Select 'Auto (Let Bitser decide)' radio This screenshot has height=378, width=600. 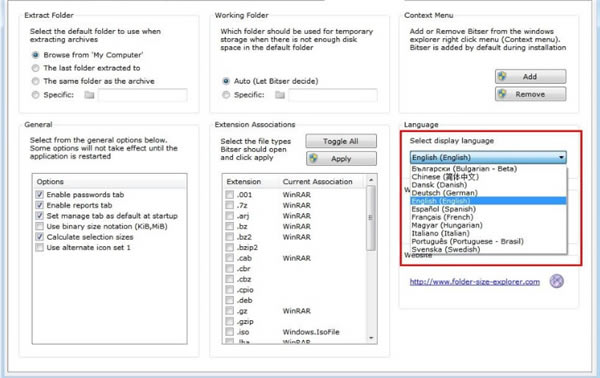pos(226,81)
